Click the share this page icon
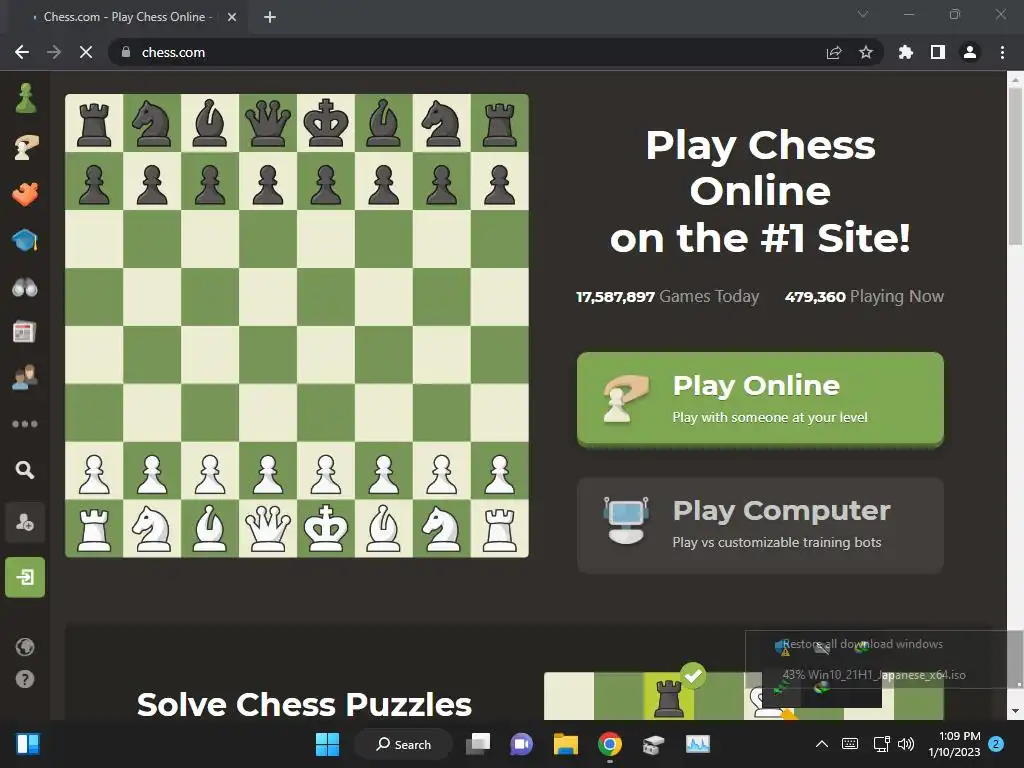This screenshot has width=1024, height=768. (834, 52)
